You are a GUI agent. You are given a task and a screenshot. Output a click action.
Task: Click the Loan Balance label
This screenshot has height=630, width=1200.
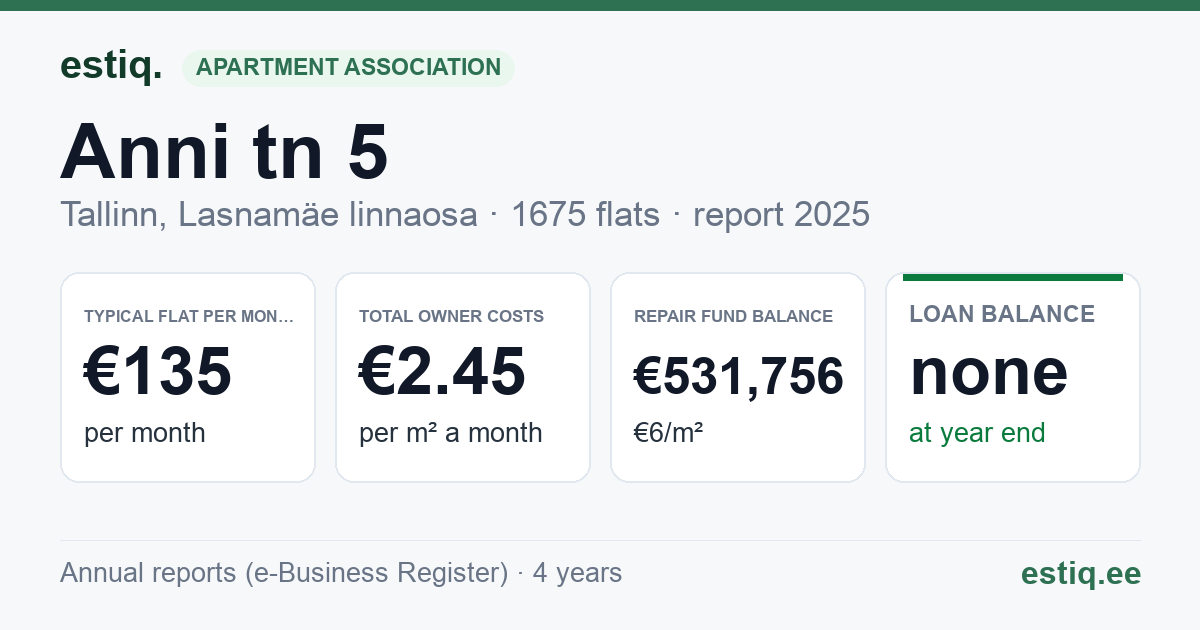pyautogui.click(x=1002, y=314)
